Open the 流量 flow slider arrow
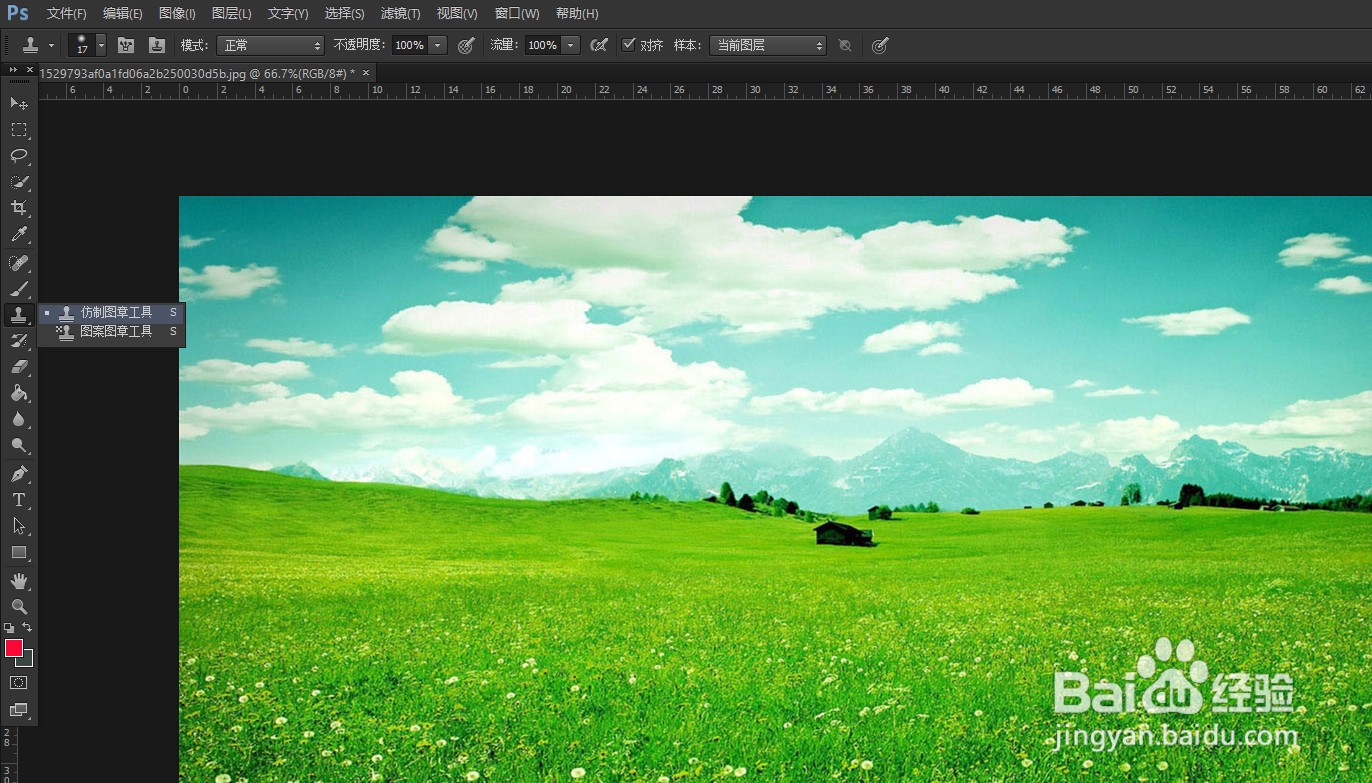The image size is (1372, 783). [x=570, y=45]
